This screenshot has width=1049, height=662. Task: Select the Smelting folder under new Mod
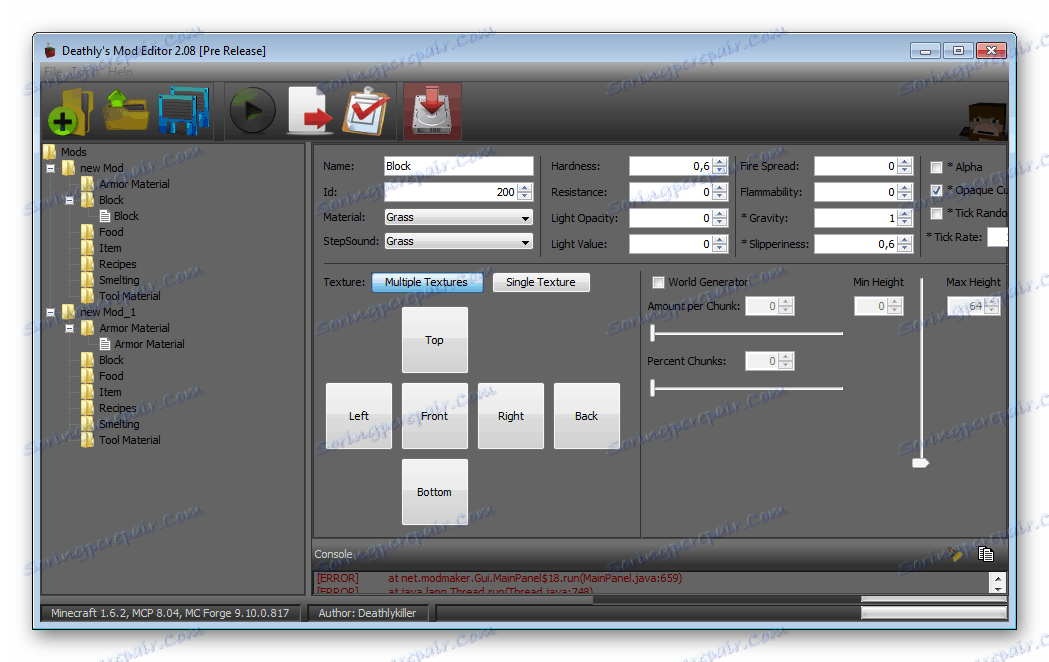pyautogui.click(x=119, y=280)
